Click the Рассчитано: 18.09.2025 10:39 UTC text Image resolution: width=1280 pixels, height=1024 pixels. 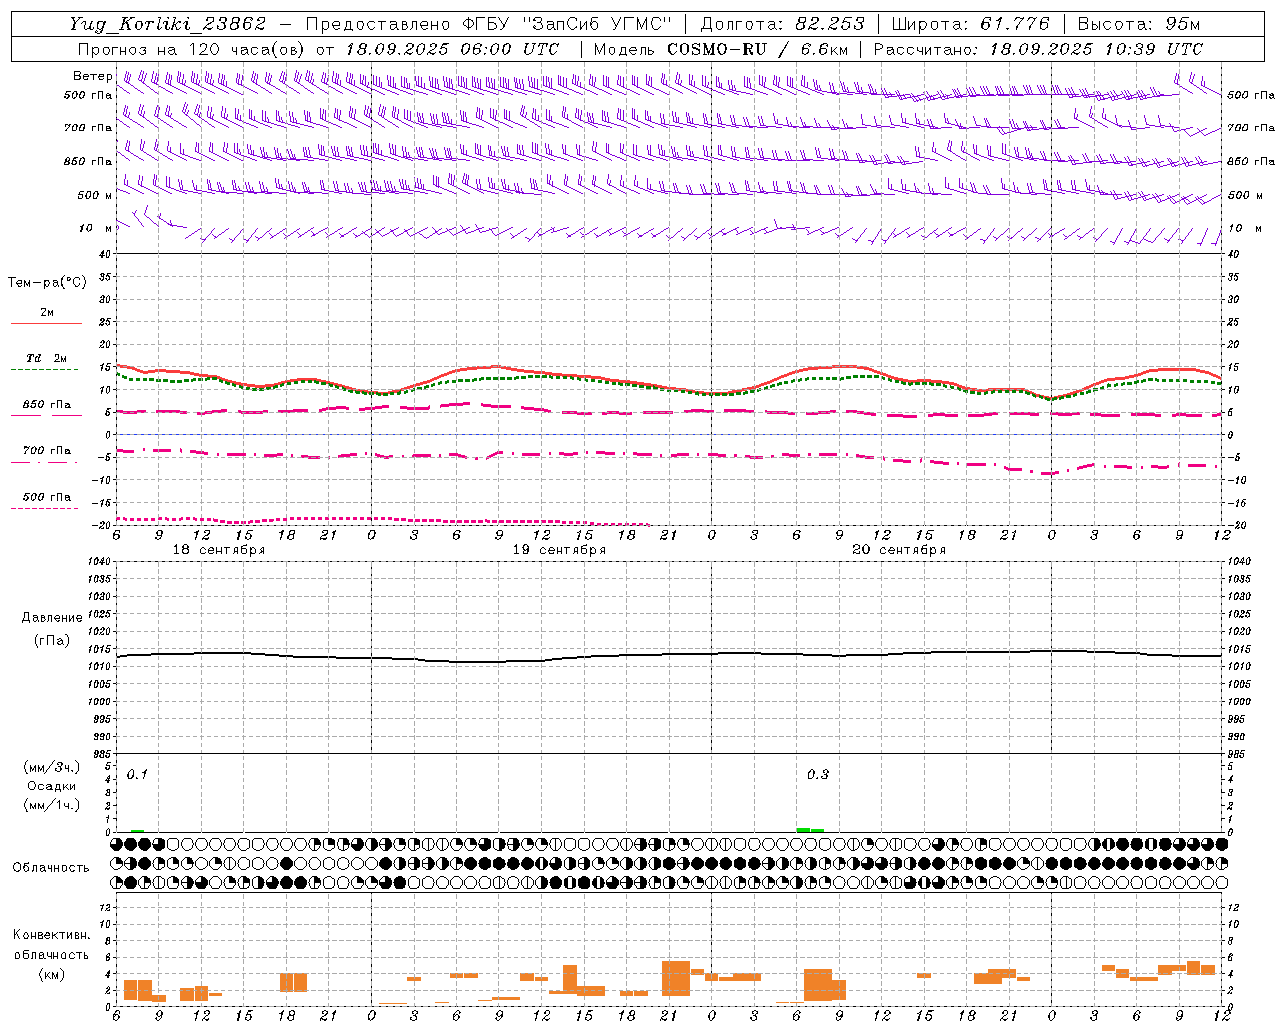tap(1038, 49)
